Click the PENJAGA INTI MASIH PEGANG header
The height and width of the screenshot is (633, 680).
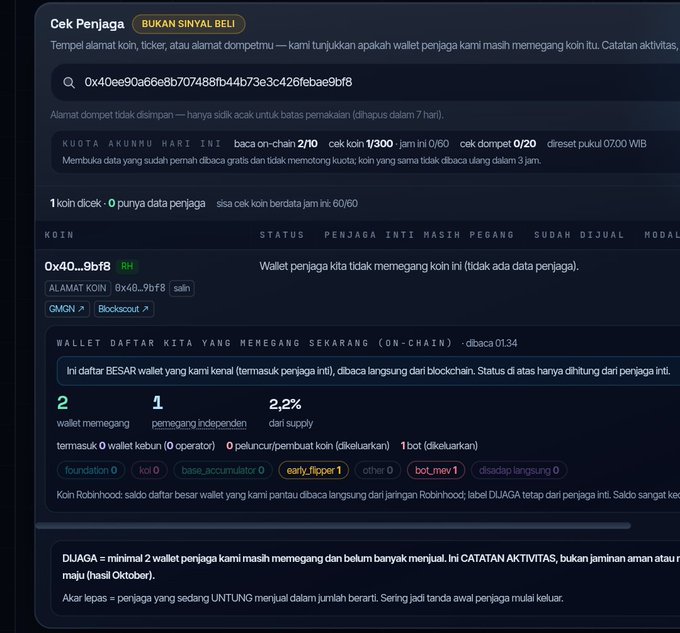coord(419,235)
